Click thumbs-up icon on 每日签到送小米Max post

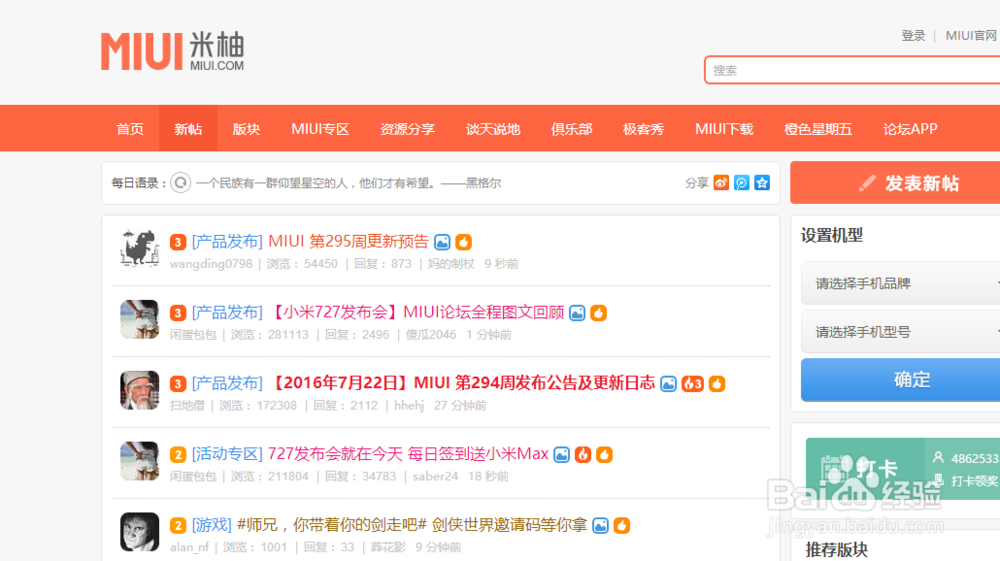click(x=605, y=455)
